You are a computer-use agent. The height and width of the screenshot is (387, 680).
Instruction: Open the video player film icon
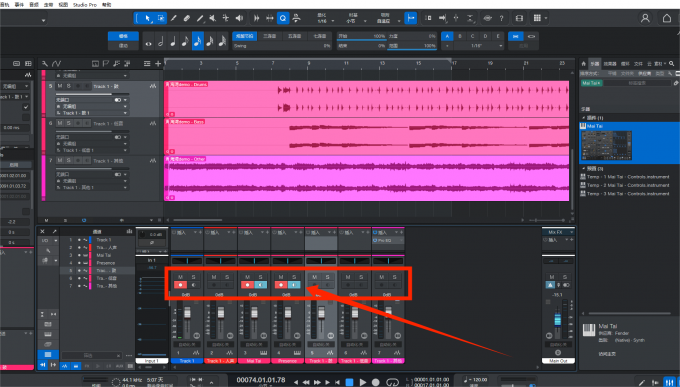[x=519, y=18]
